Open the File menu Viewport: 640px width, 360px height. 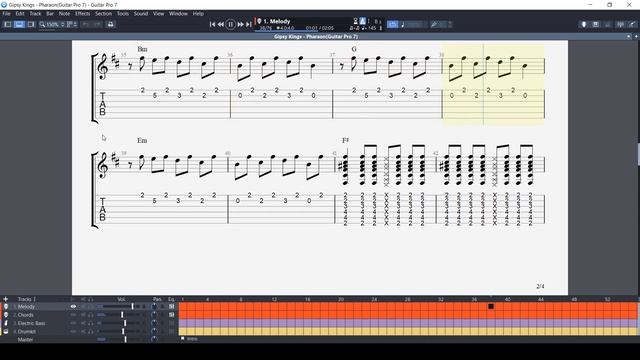coord(7,13)
